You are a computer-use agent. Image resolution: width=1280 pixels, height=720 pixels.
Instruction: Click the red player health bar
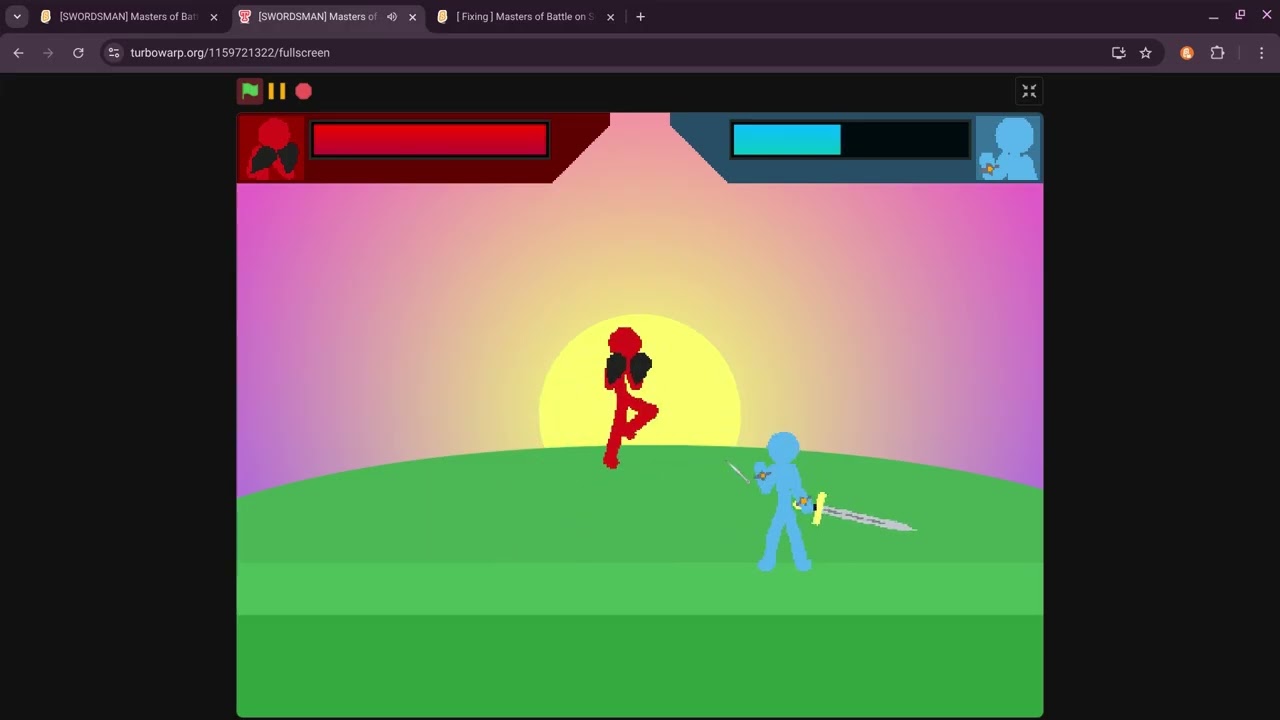(x=430, y=140)
